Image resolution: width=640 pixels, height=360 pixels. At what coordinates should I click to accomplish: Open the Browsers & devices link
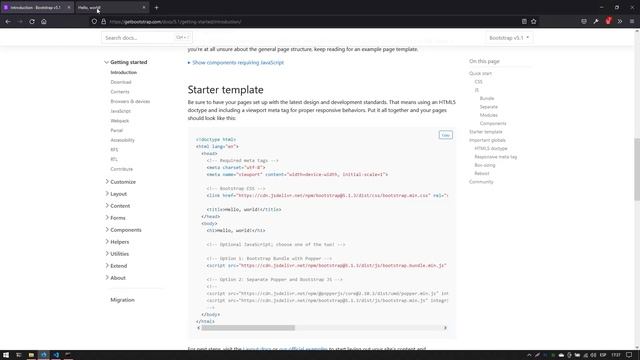coord(130,101)
